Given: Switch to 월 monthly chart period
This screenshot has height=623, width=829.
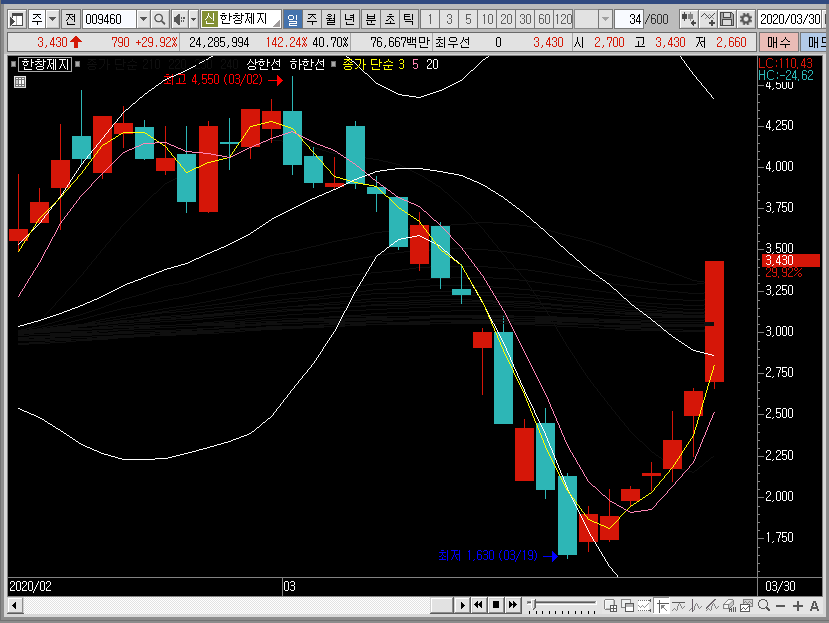Looking at the screenshot, I should (x=330, y=20).
